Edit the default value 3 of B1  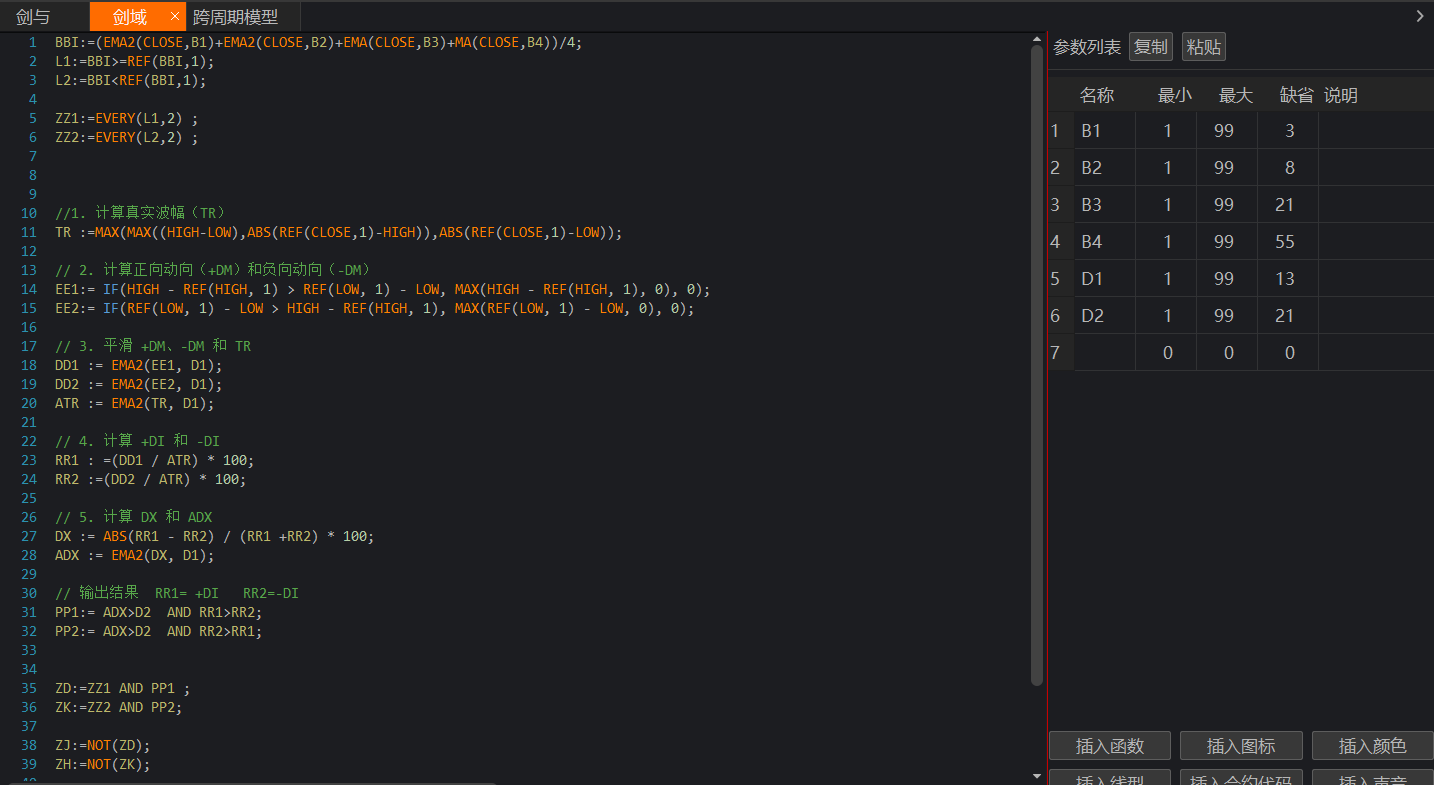tap(1288, 131)
